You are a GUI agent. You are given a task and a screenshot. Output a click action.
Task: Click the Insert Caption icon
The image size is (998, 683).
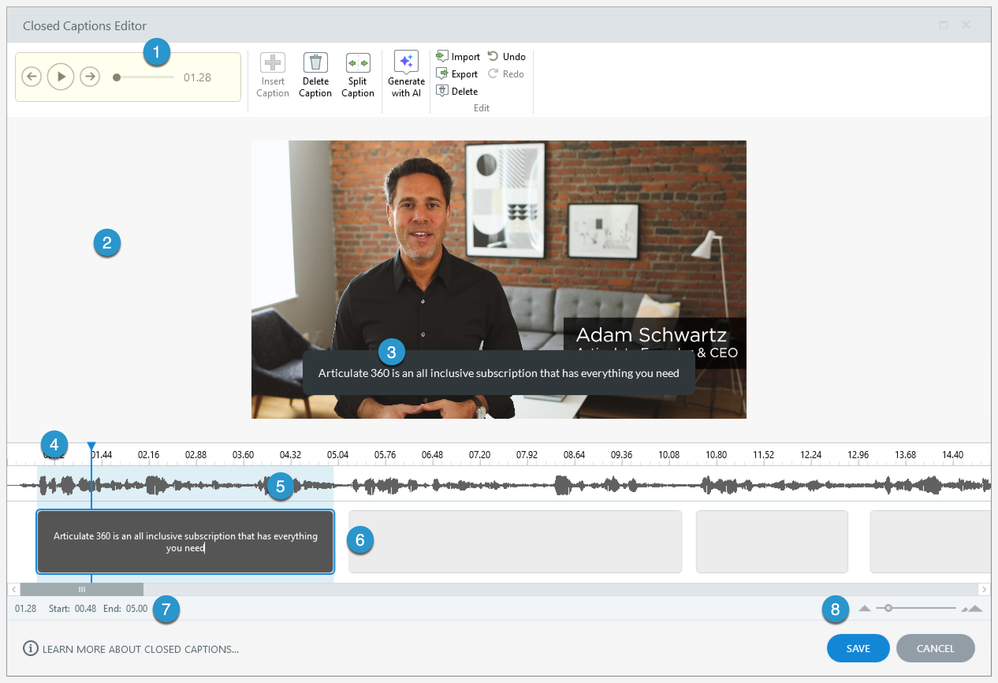click(x=273, y=64)
